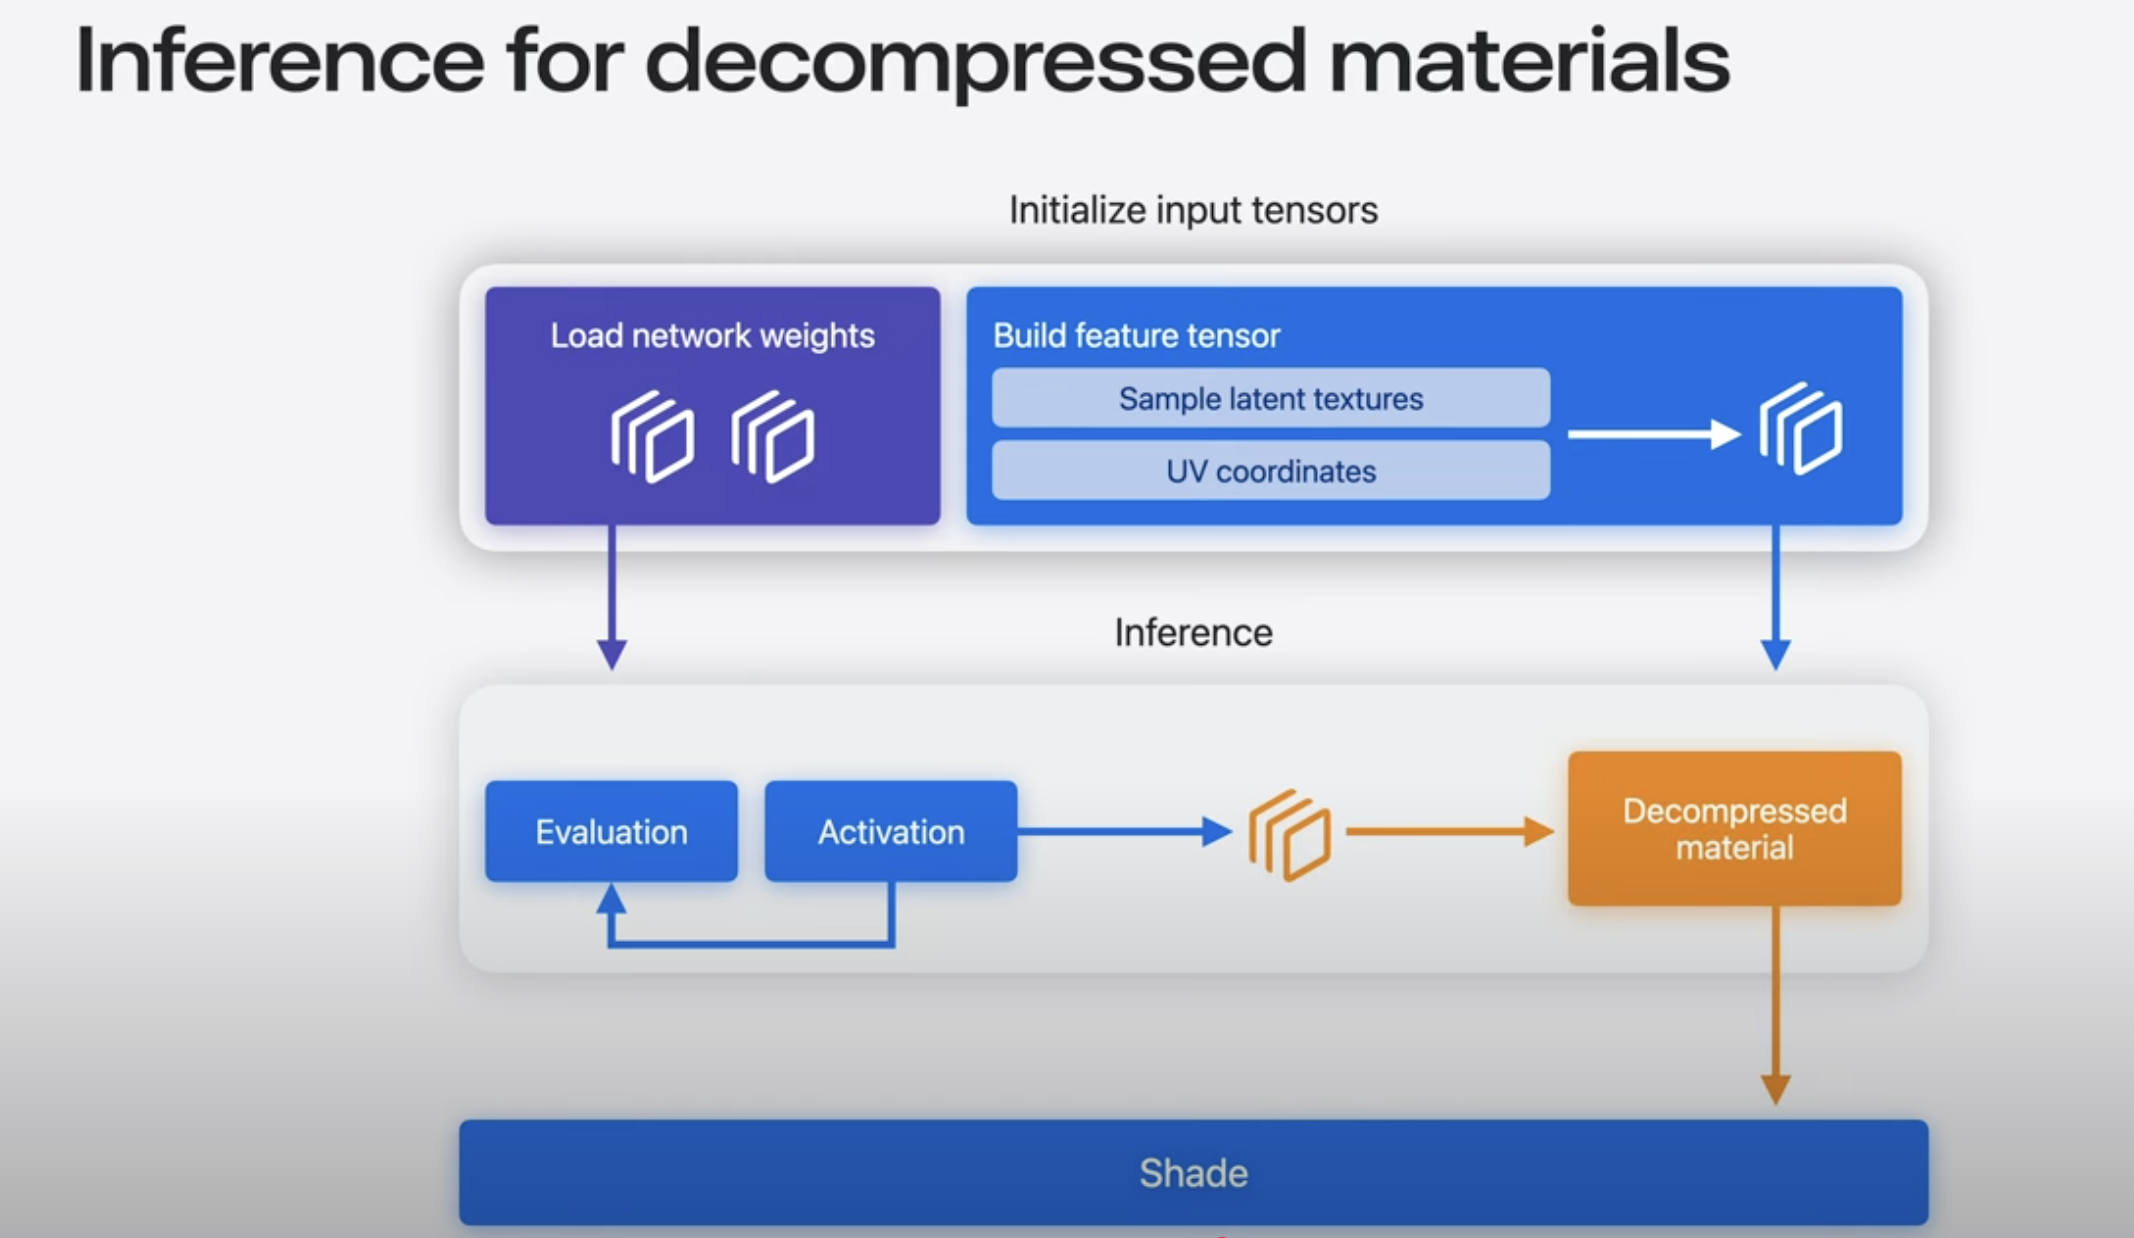
Task: Click the first tensor icon under Load network weights
Action: pos(652,437)
